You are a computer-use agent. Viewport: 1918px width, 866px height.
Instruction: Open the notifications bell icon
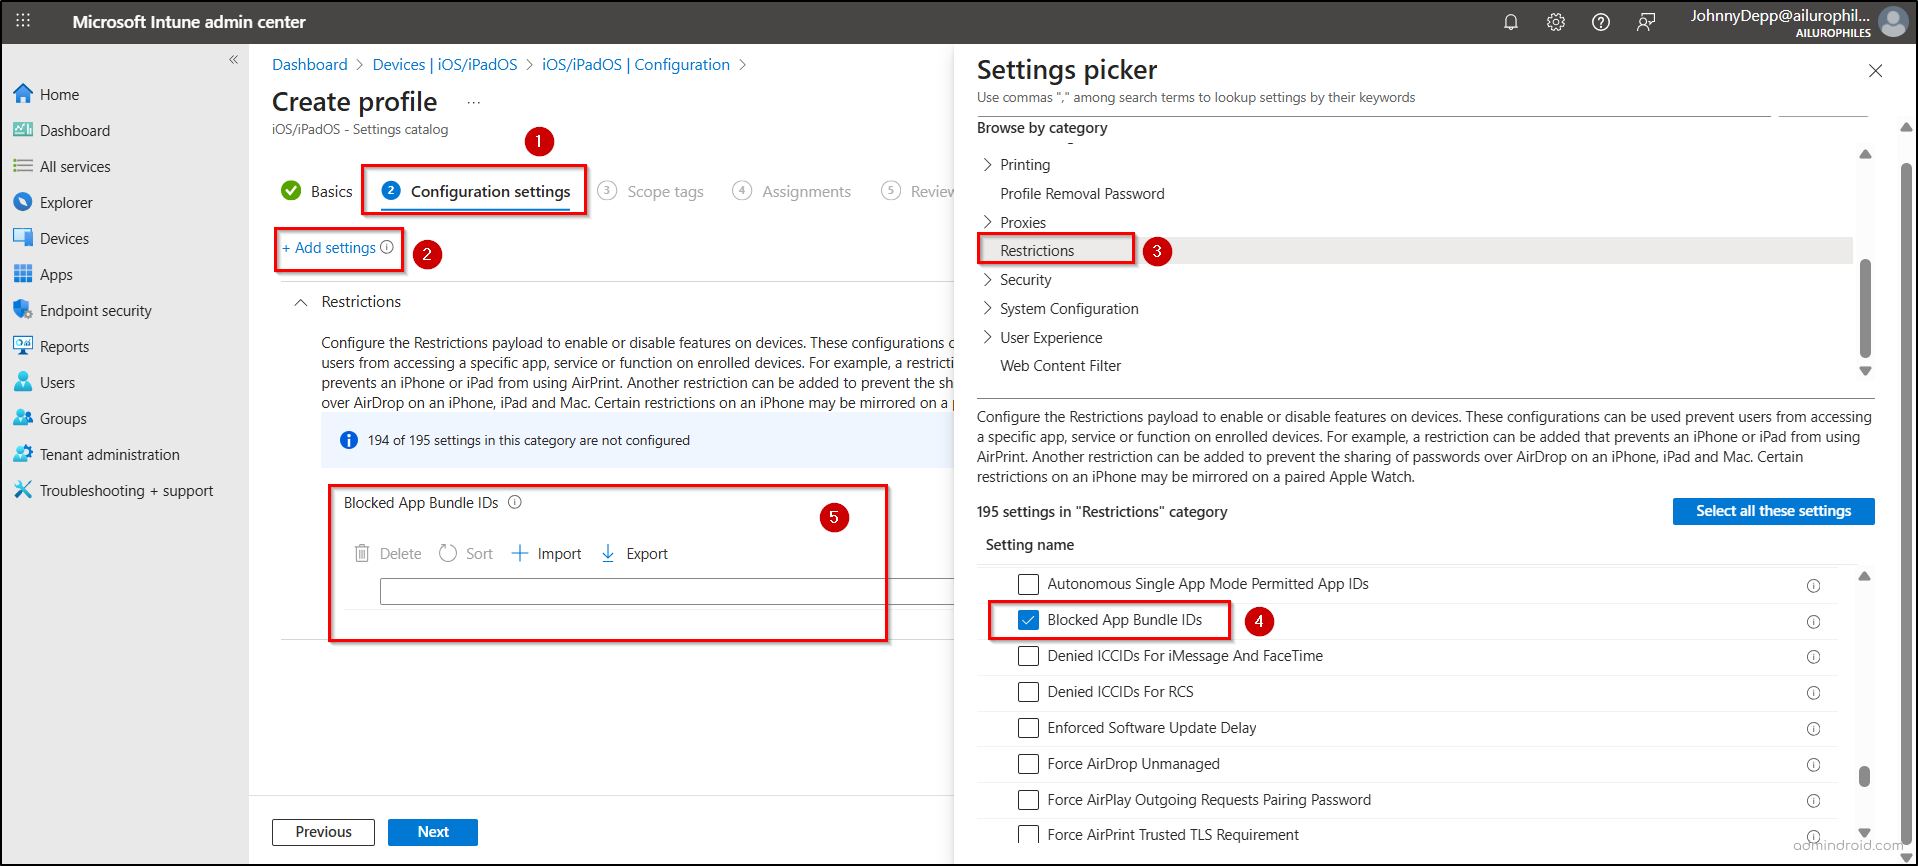tap(1510, 22)
